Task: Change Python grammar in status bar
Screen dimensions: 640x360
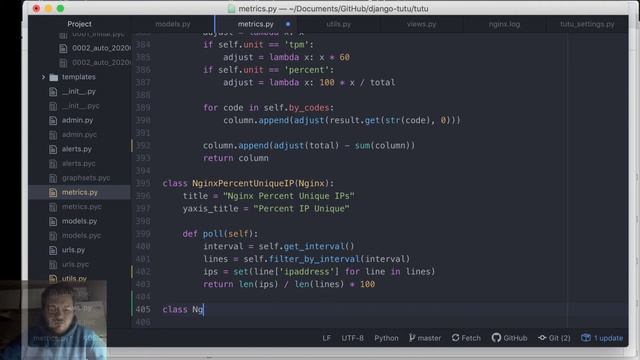Action: click(x=386, y=338)
